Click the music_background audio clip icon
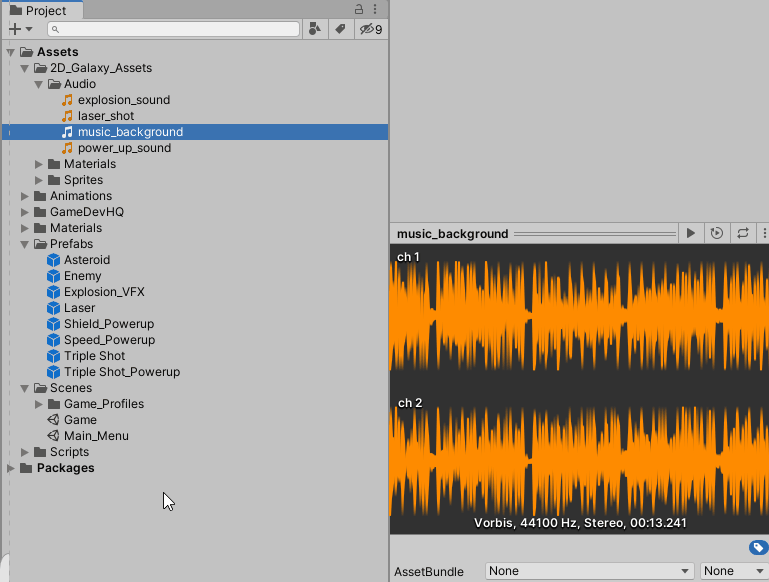769x582 pixels. click(67, 132)
